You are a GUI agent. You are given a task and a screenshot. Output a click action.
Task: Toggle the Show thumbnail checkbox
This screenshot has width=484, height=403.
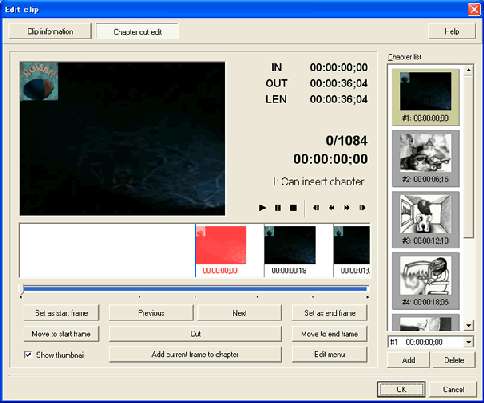tap(28, 355)
